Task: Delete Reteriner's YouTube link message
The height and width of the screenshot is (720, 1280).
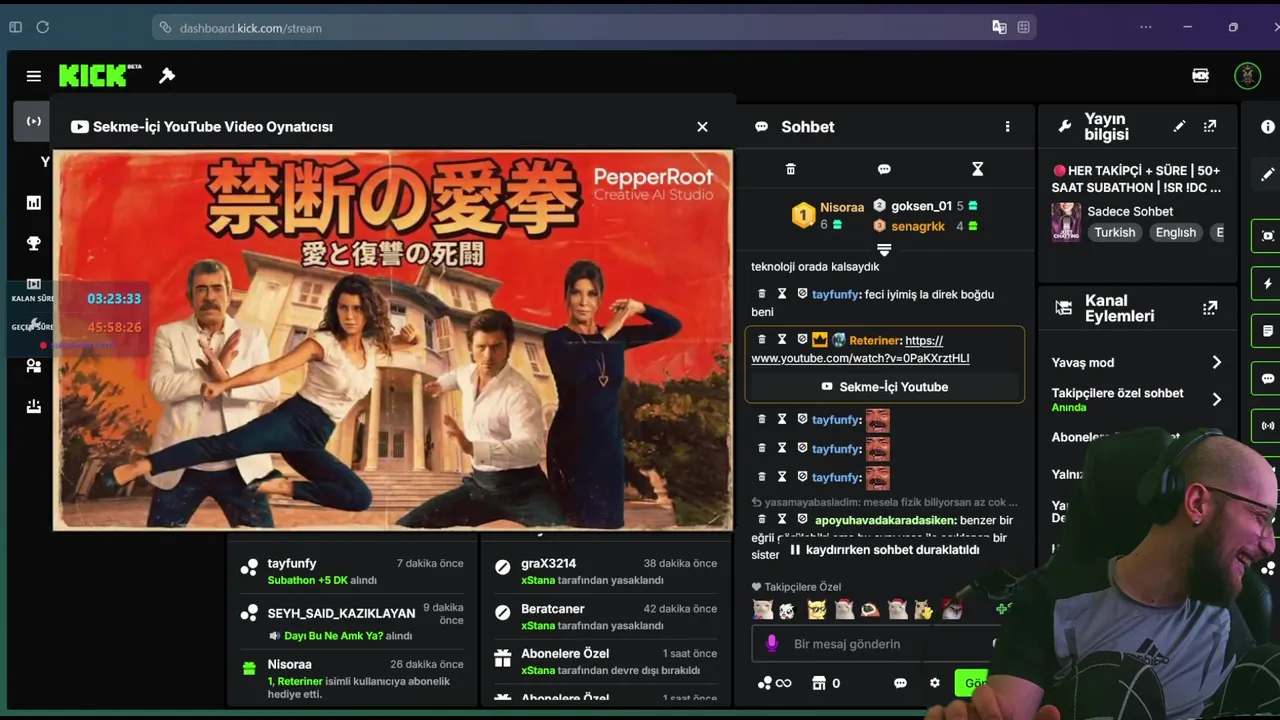Action: point(761,340)
